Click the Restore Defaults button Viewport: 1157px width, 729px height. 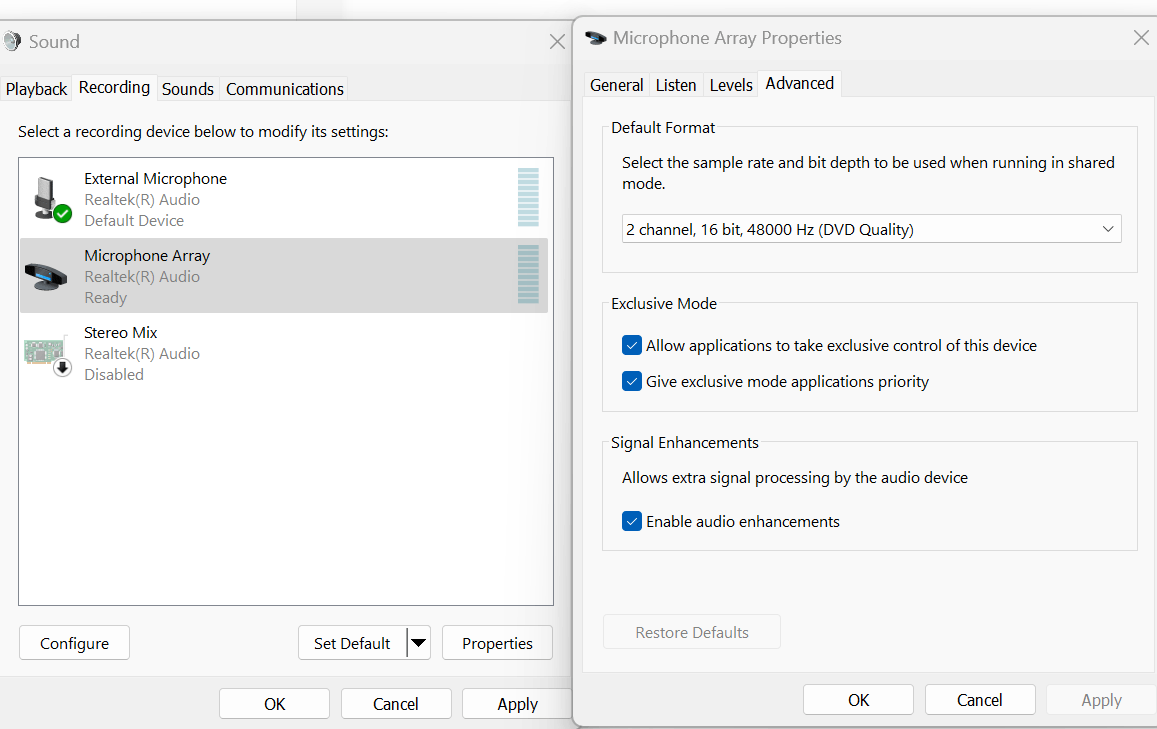click(x=692, y=632)
